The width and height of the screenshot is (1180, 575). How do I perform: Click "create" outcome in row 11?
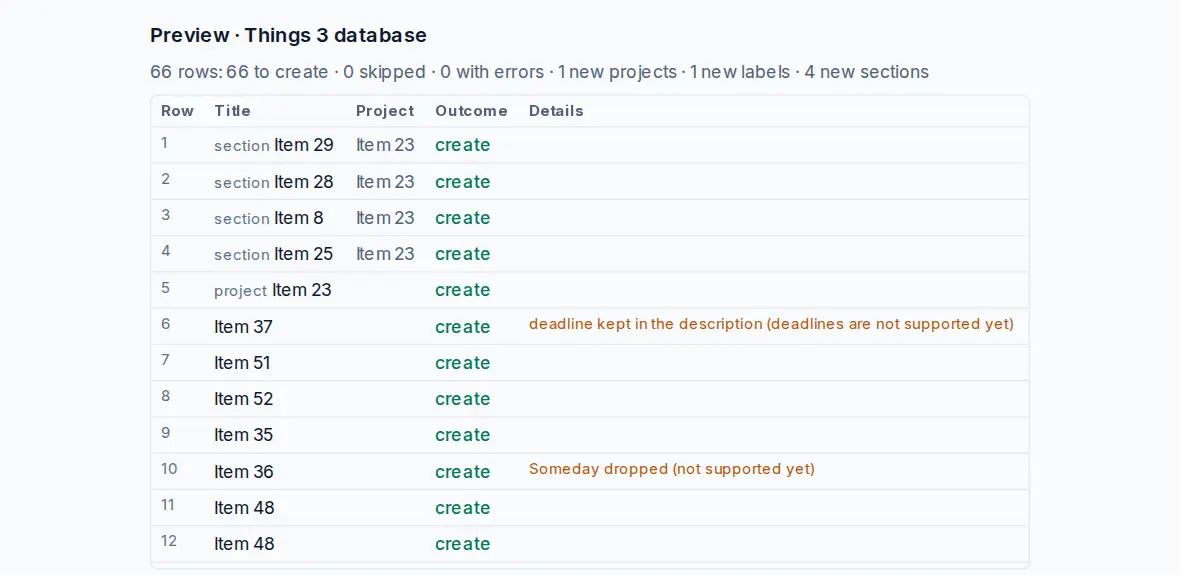pyautogui.click(x=463, y=509)
